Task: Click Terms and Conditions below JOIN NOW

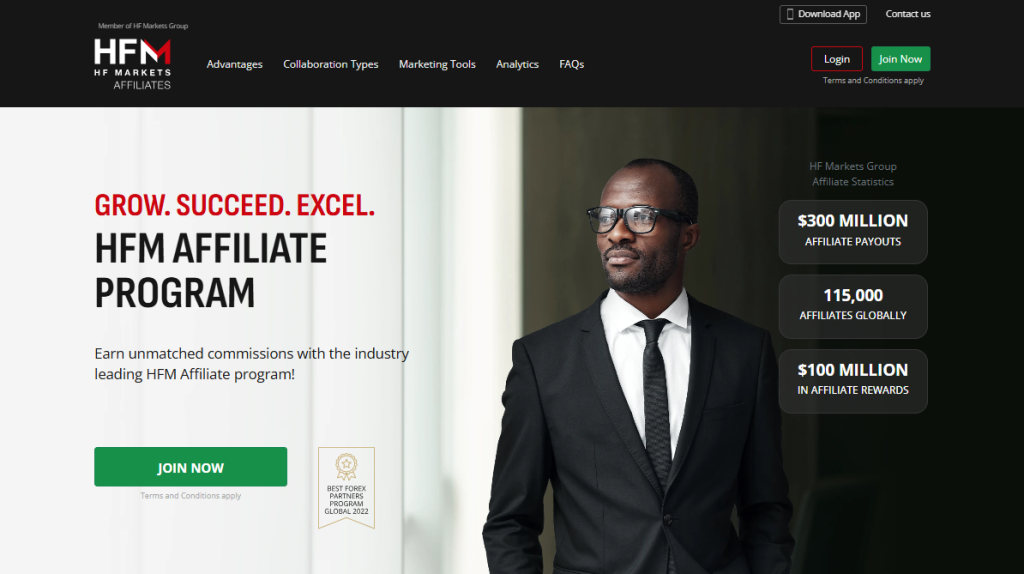Action: [x=191, y=496]
